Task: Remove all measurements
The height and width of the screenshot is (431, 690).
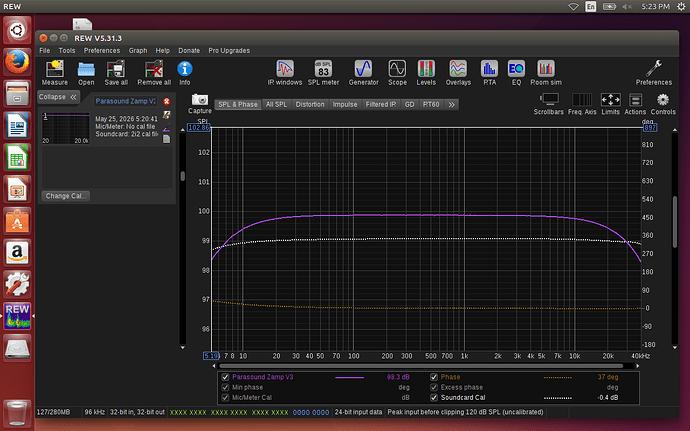Action: (154, 73)
